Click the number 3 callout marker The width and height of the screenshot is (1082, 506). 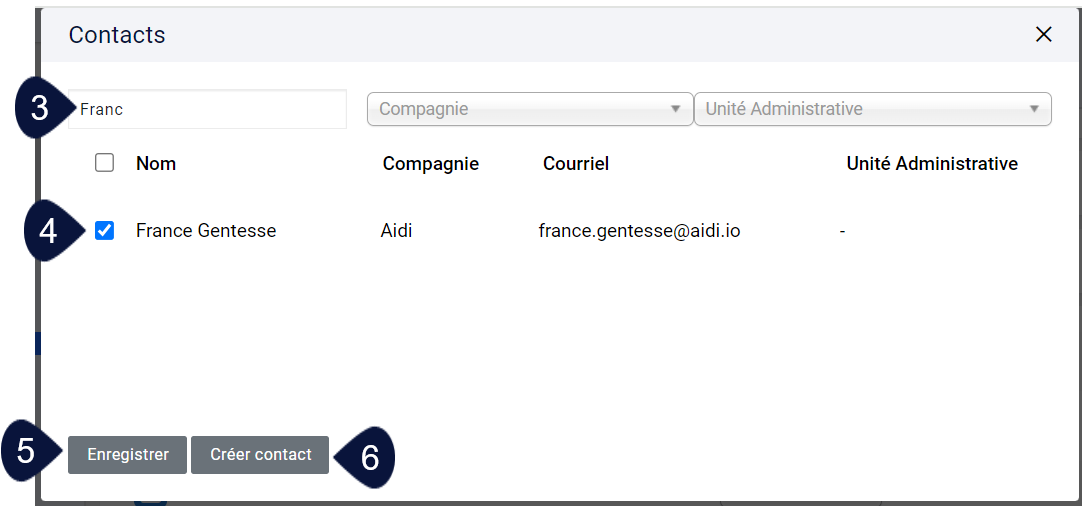coord(39,109)
